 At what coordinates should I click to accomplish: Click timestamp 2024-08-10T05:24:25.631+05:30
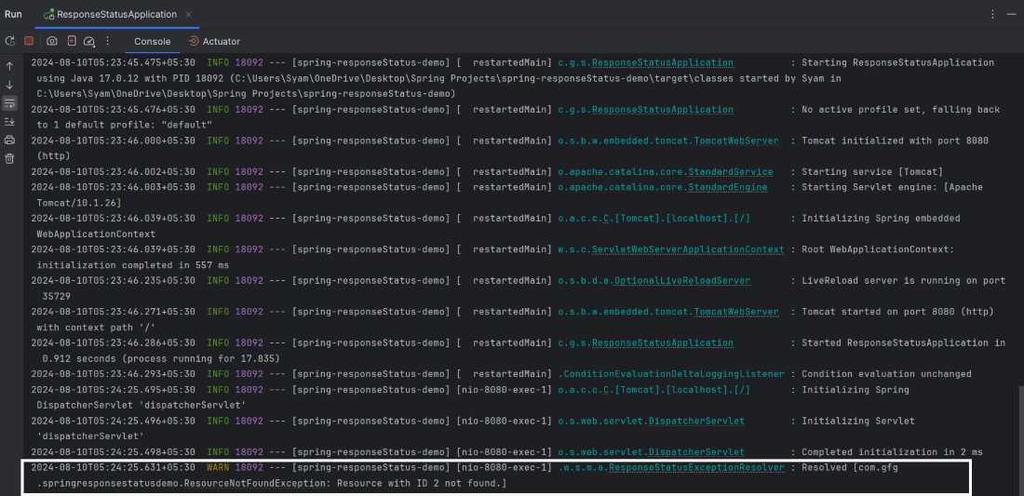click(x=113, y=467)
